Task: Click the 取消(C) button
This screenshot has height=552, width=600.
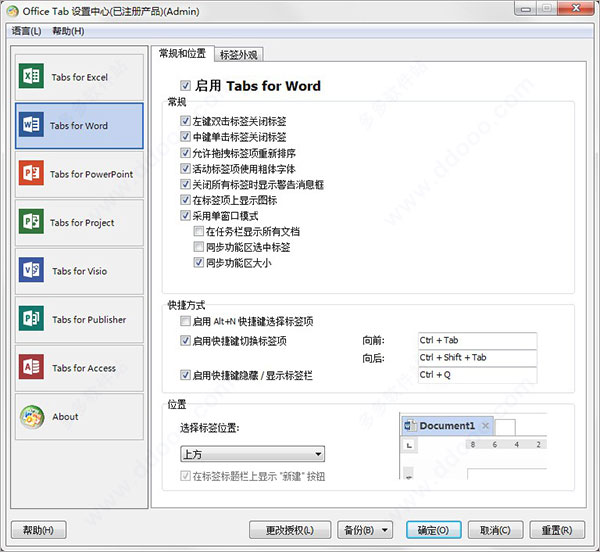Action: coord(495,530)
